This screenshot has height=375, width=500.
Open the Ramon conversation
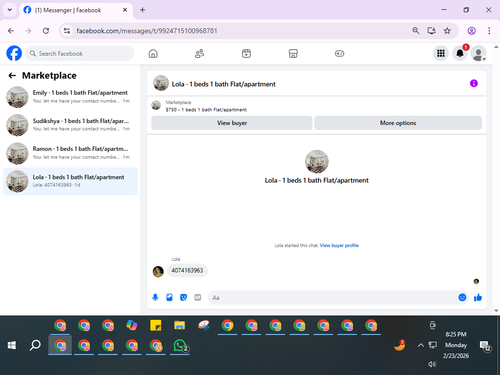point(70,153)
